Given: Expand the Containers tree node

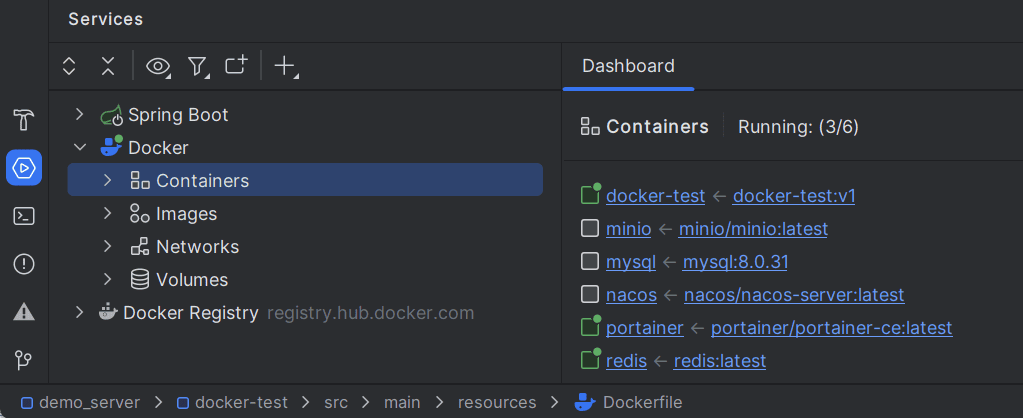Looking at the screenshot, I should coord(108,180).
